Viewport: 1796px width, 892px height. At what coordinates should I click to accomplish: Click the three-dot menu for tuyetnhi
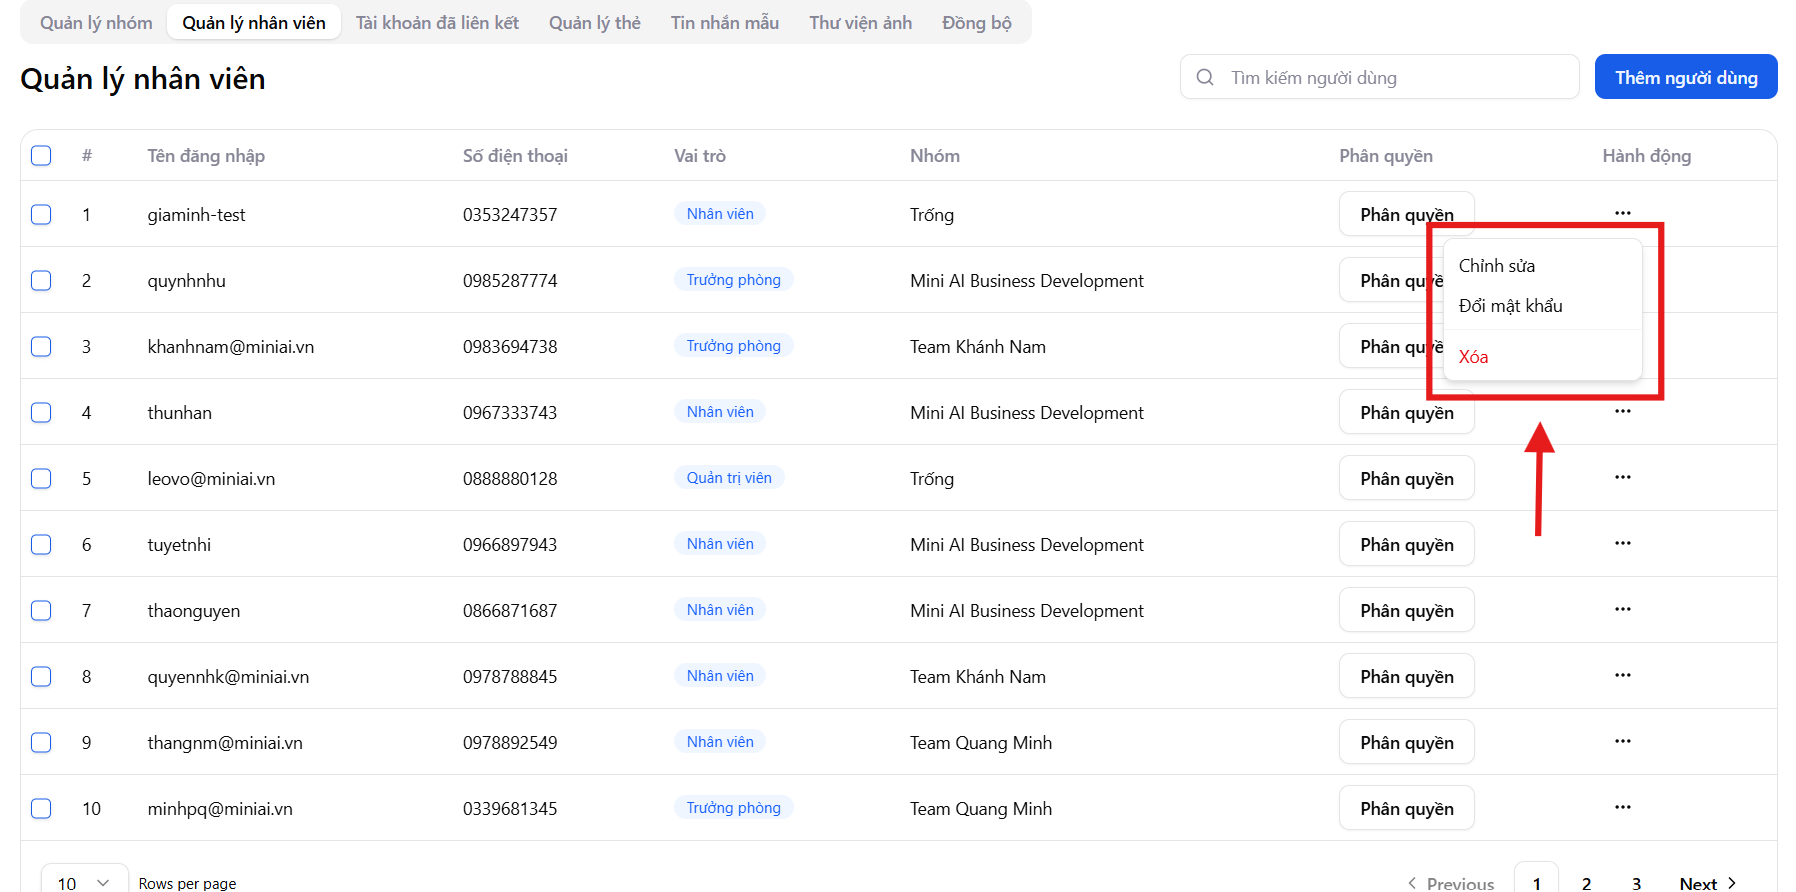coord(1622,543)
